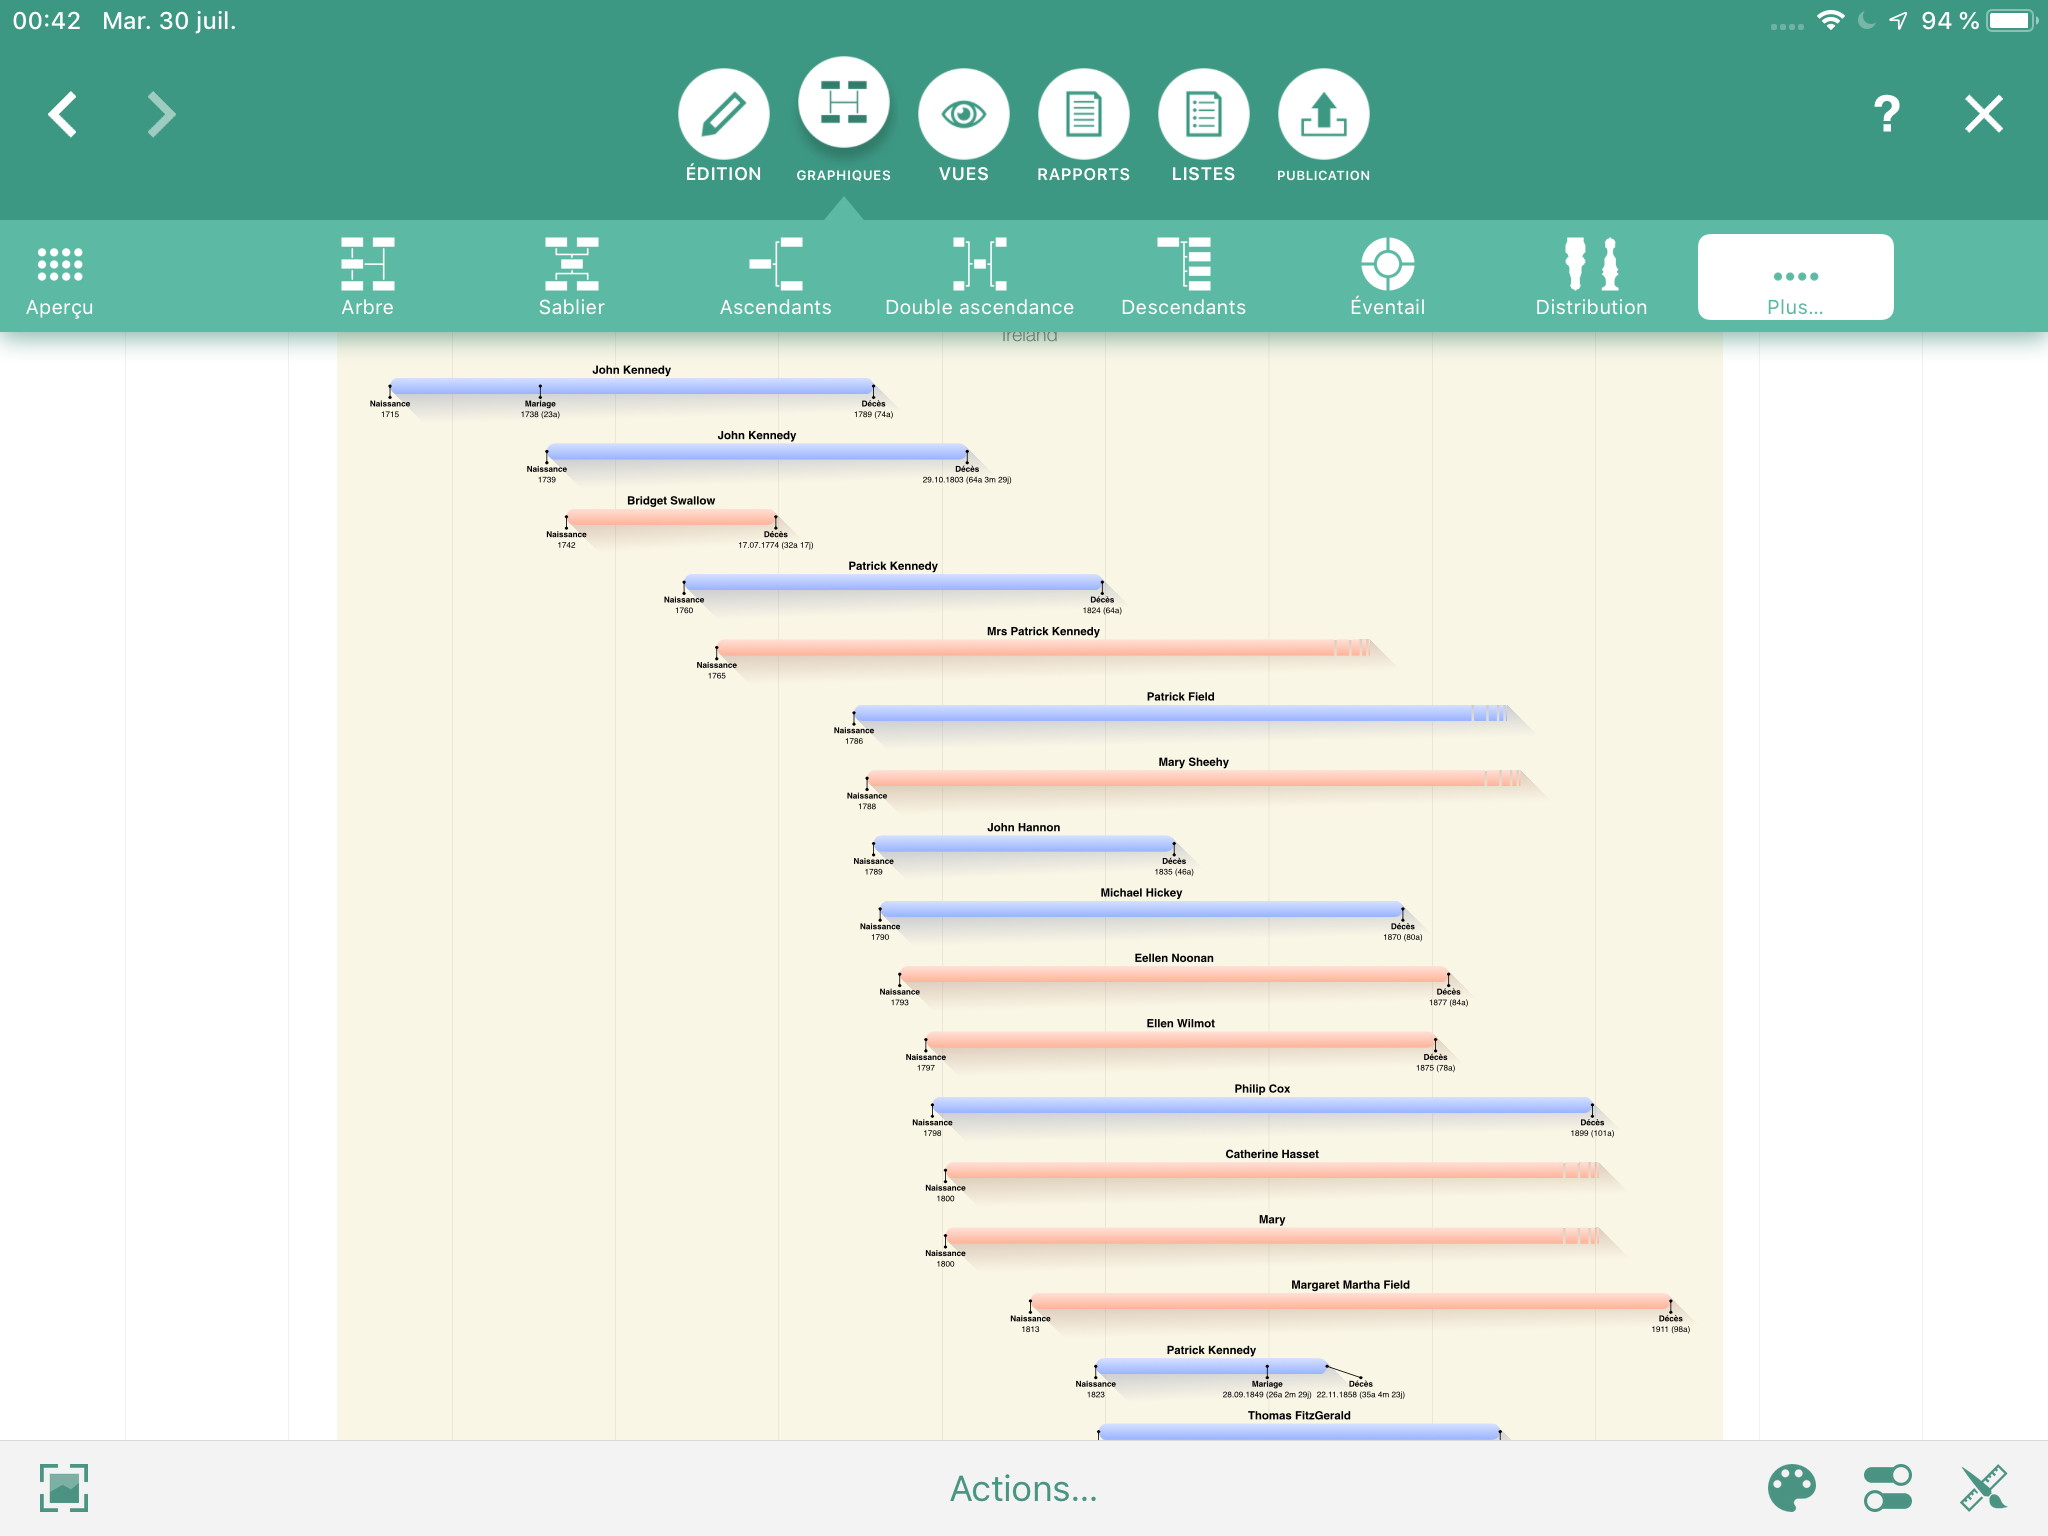Select the Distribution chart type
Image resolution: width=2048 pixels, height=1536 pixels.
pos(1591,277)
